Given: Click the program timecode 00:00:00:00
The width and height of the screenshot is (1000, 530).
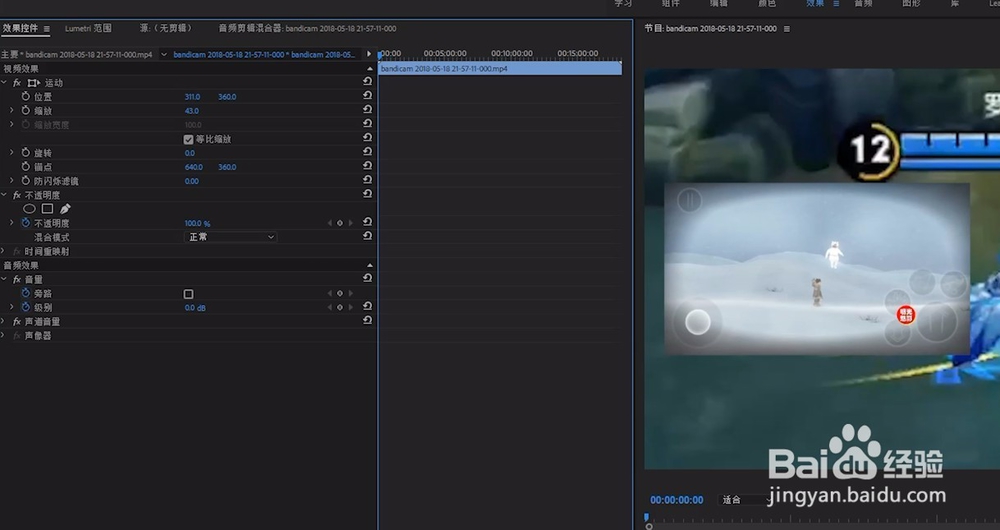Looking at the screenshot, I should pyautogui.click(x=677, y=500).
